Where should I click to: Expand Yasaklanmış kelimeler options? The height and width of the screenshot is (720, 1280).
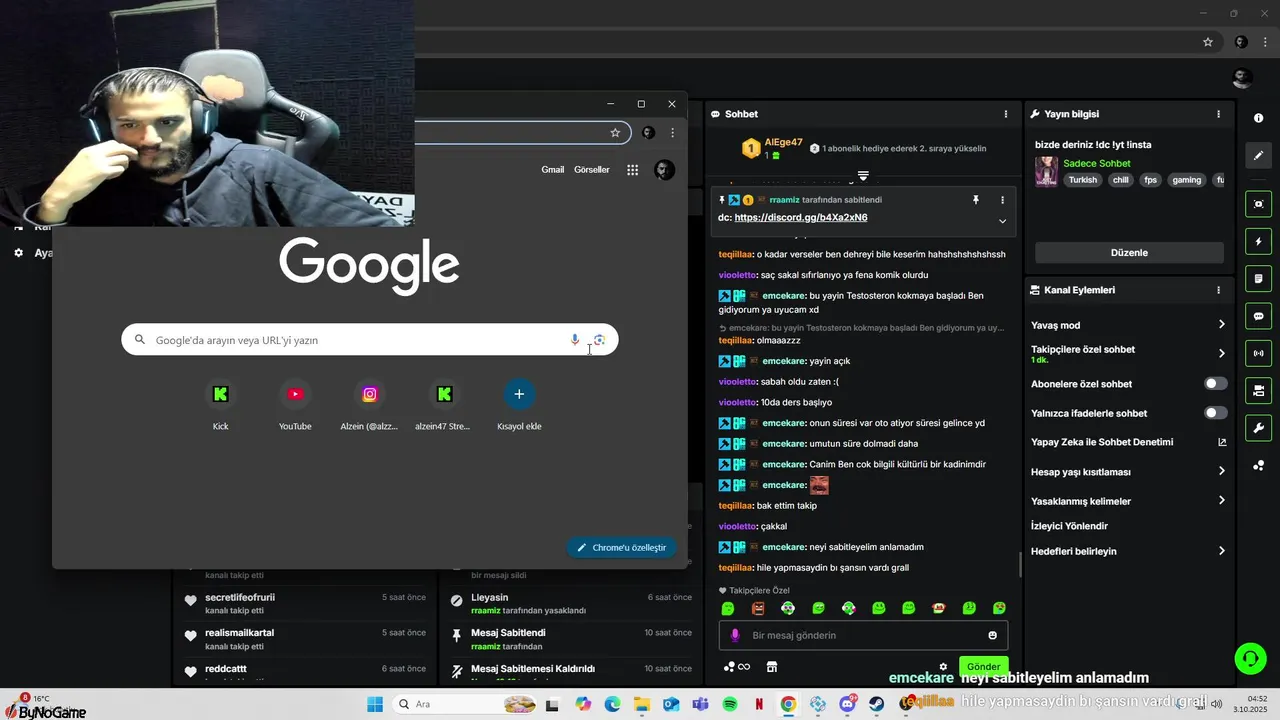tap(1221, 501)
